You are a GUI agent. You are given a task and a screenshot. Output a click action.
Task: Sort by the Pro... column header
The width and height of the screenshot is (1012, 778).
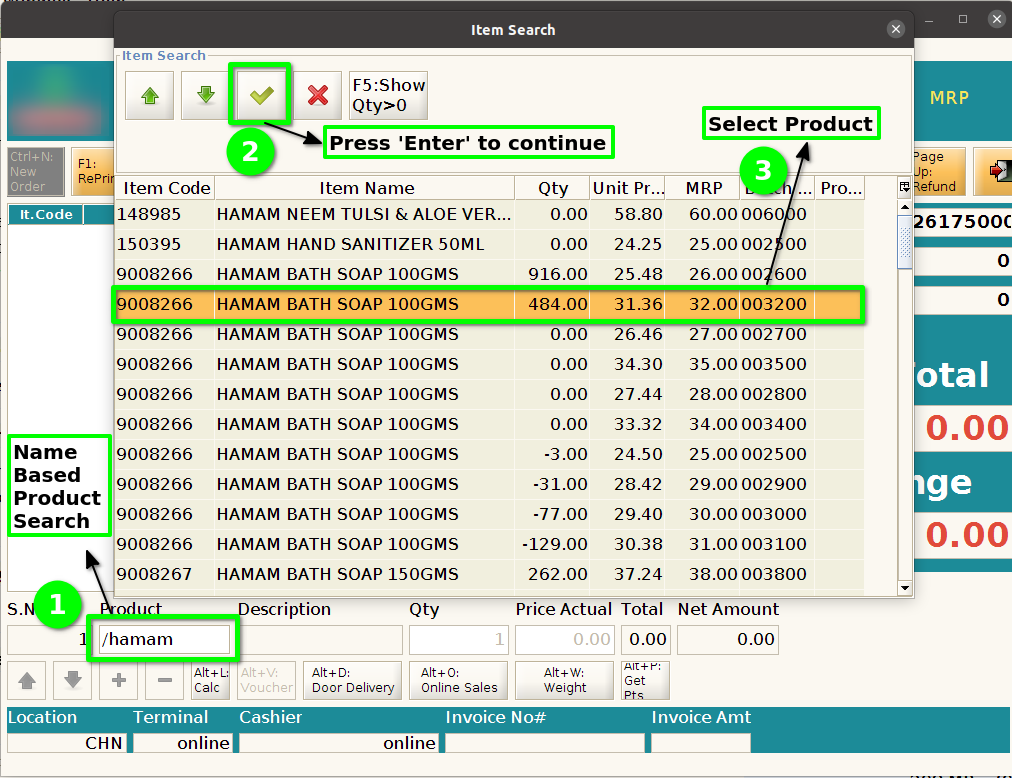(840, 189)
